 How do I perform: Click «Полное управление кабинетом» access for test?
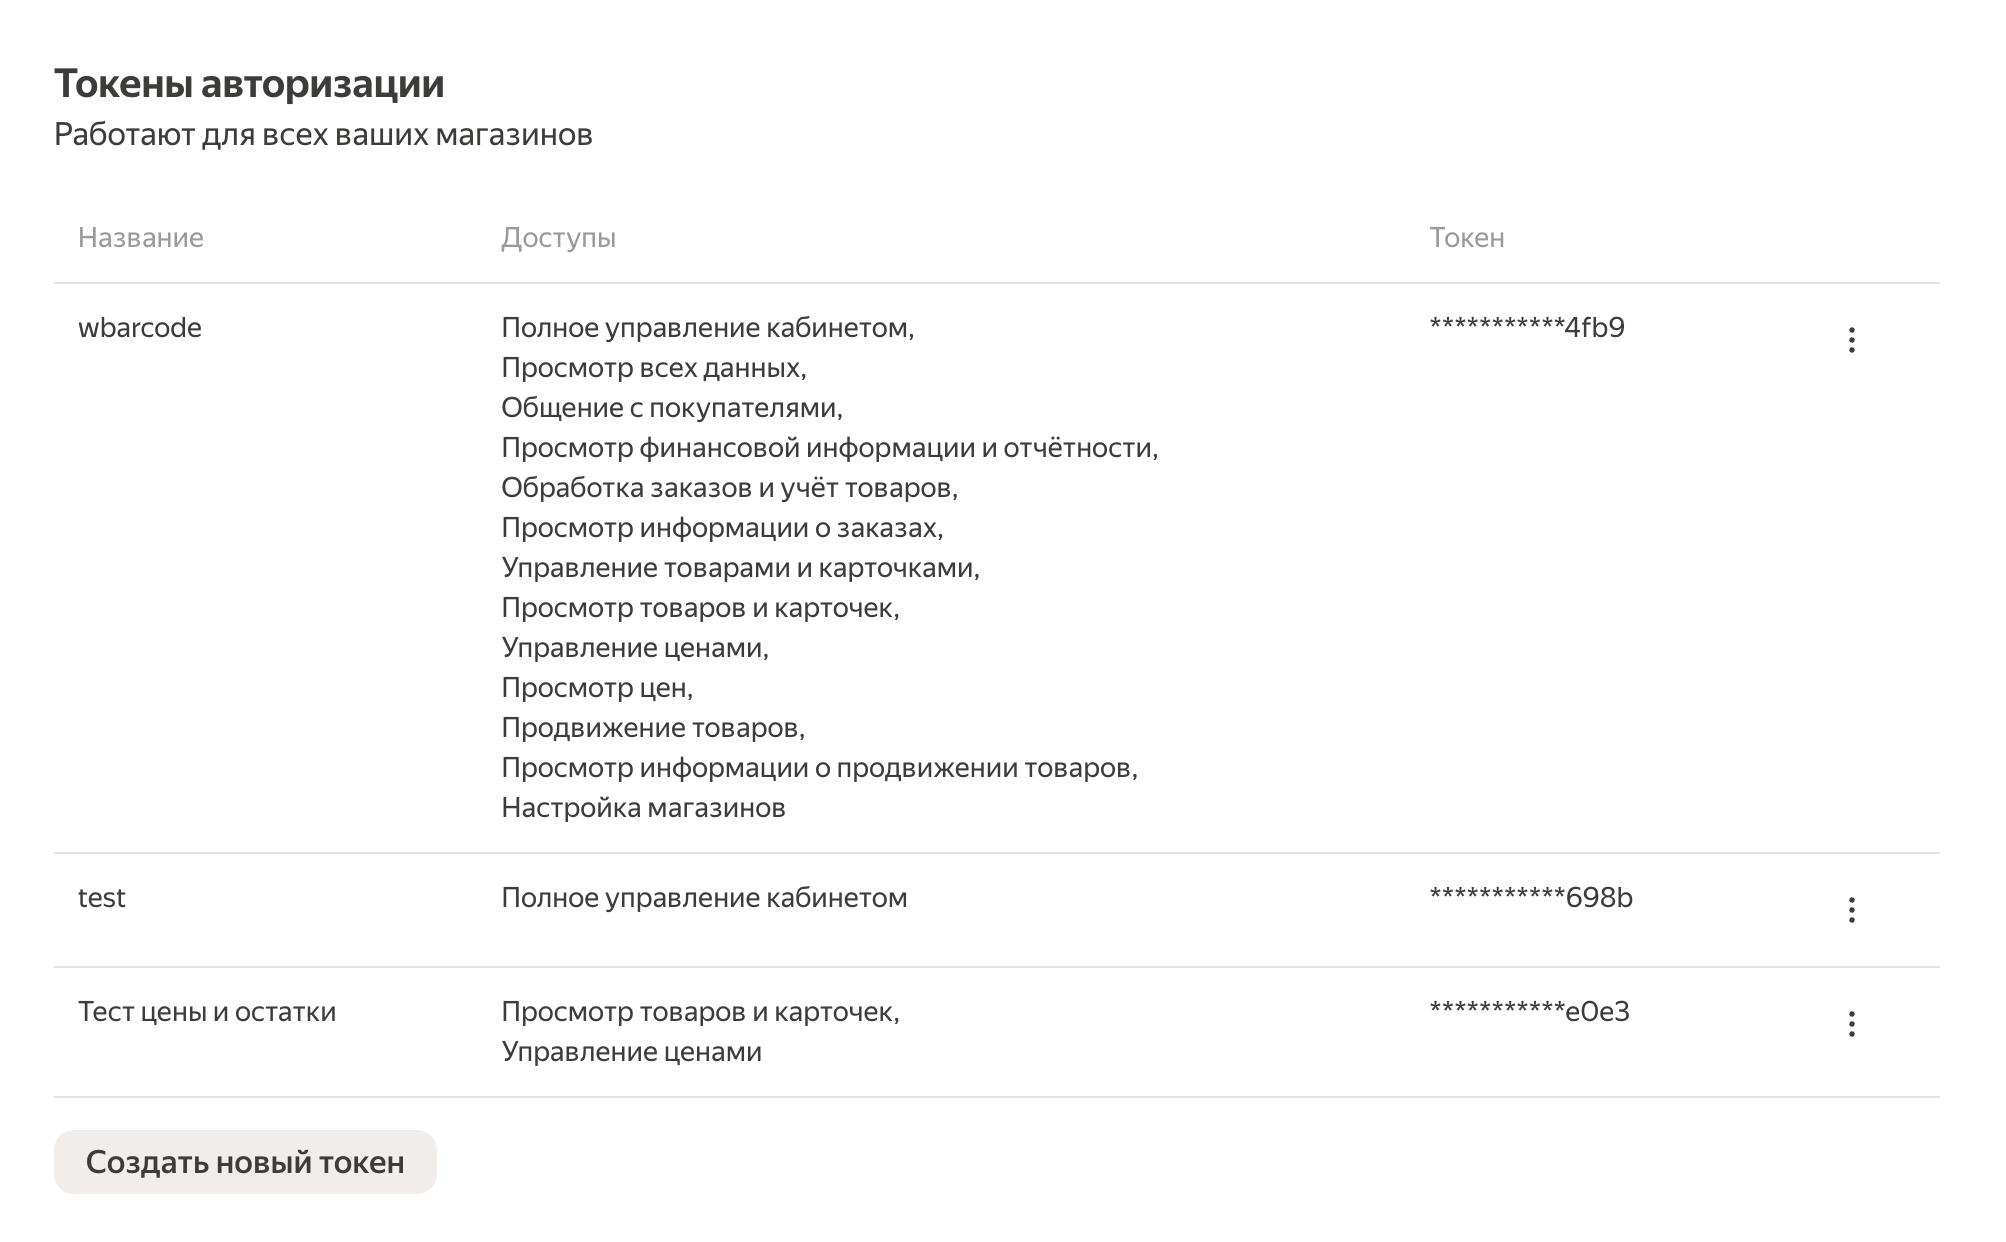coord(705,899)
